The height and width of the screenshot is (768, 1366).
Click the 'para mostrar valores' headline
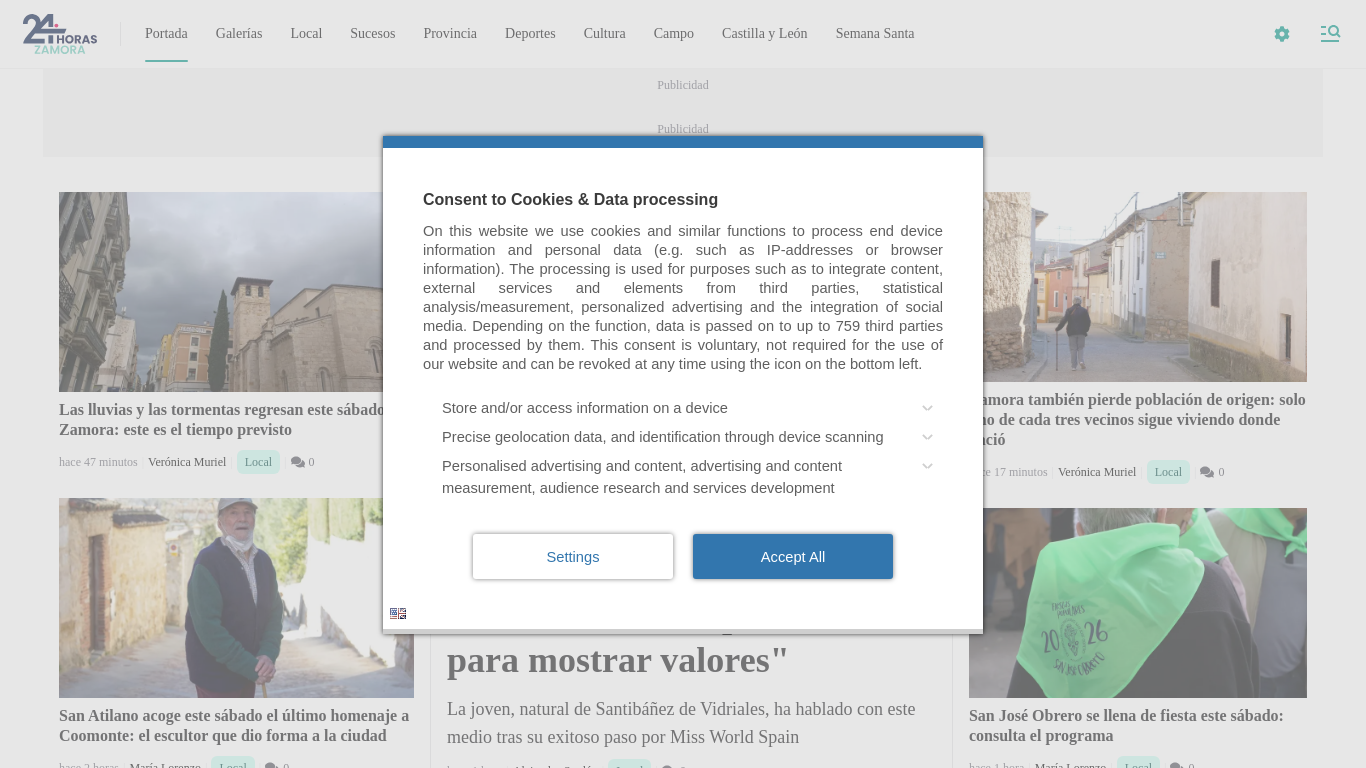(618, 660)
